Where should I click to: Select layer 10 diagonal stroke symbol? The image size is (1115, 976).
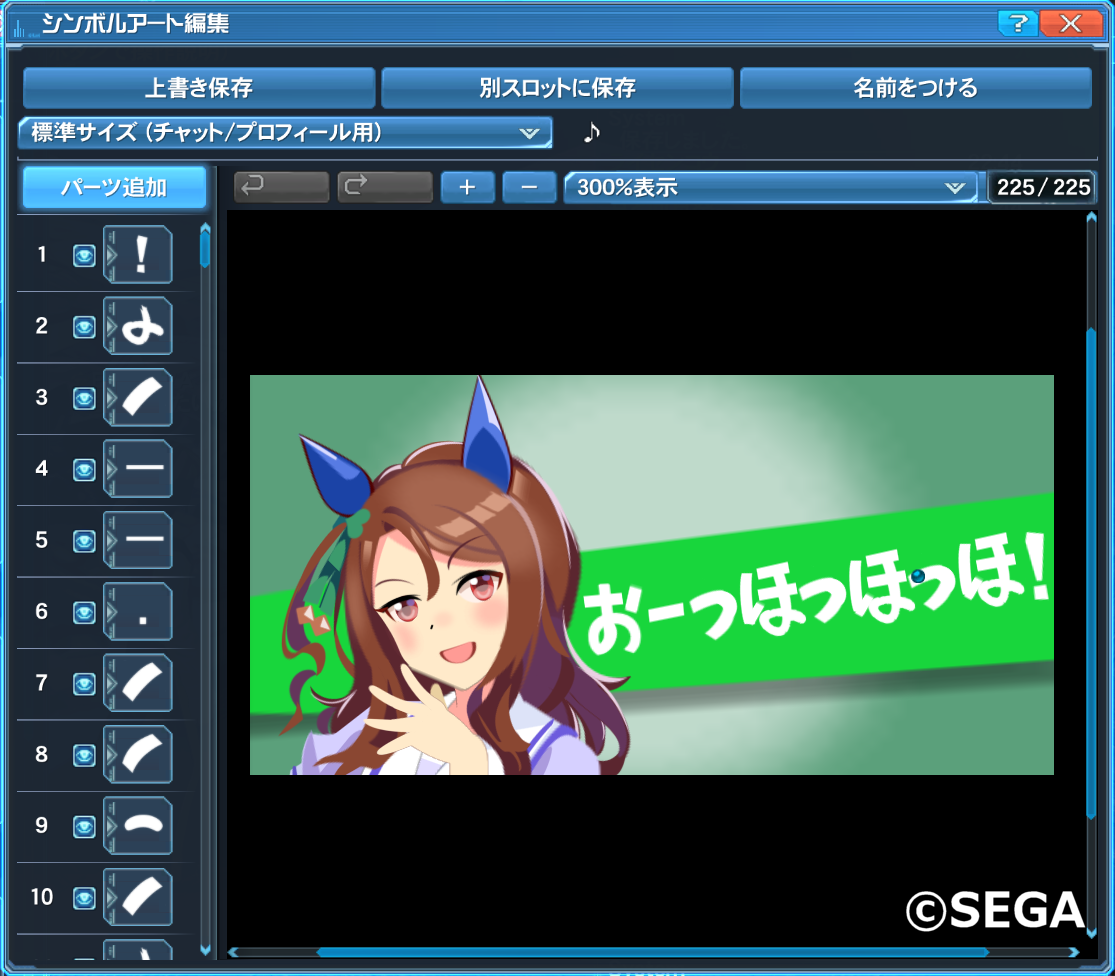(x=138, y=897)
